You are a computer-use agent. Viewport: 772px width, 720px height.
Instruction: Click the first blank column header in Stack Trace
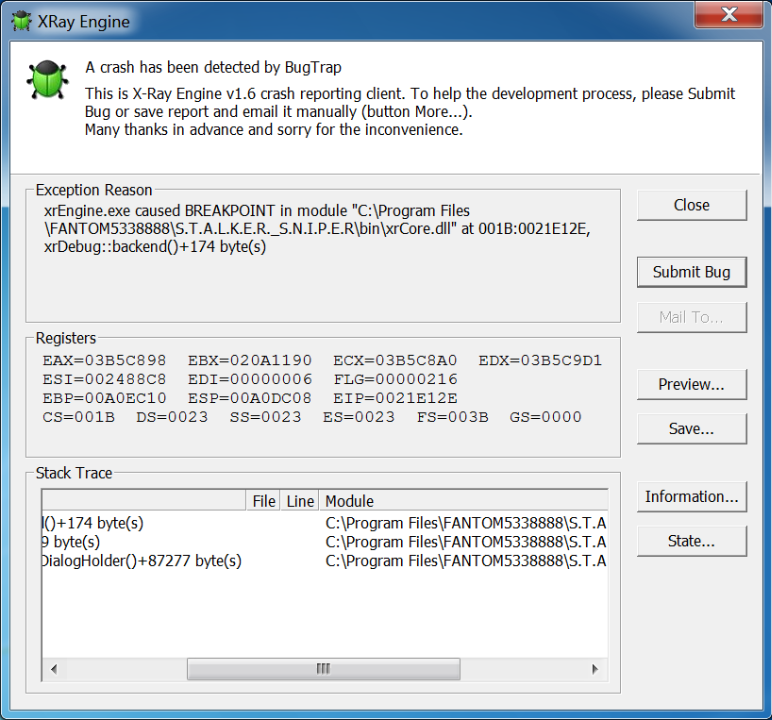tap(143, 501)
